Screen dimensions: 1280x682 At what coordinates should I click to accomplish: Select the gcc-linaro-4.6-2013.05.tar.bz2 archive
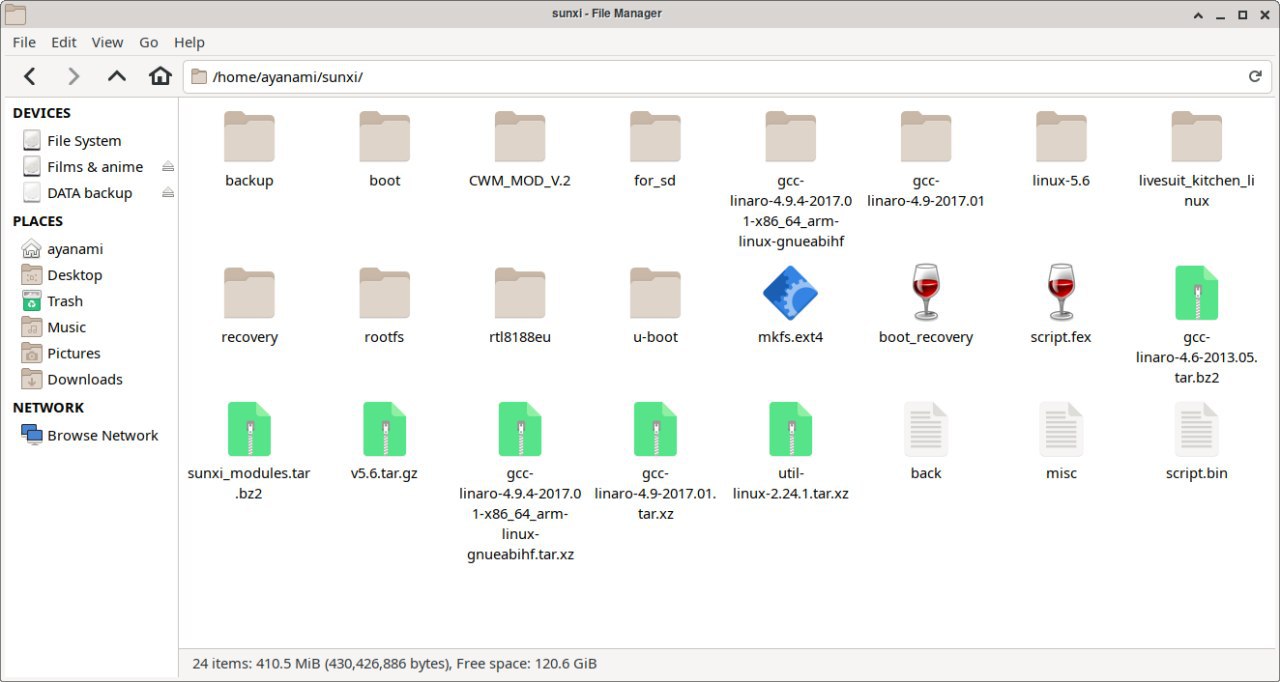pyautogui.click(x=1196, y=326)
